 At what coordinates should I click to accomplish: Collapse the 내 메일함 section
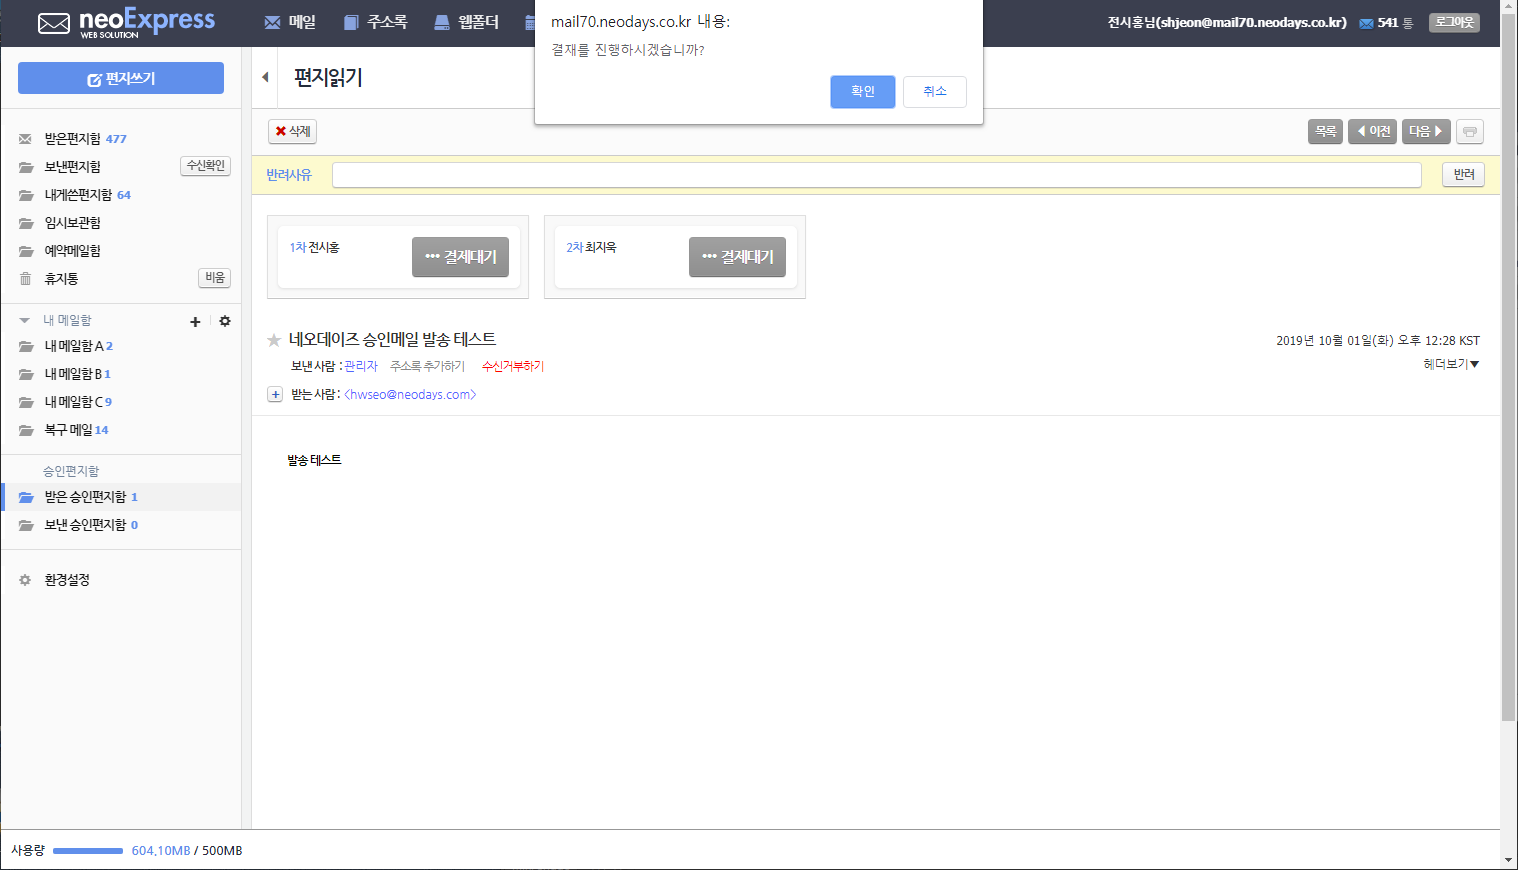click(24, 320)
